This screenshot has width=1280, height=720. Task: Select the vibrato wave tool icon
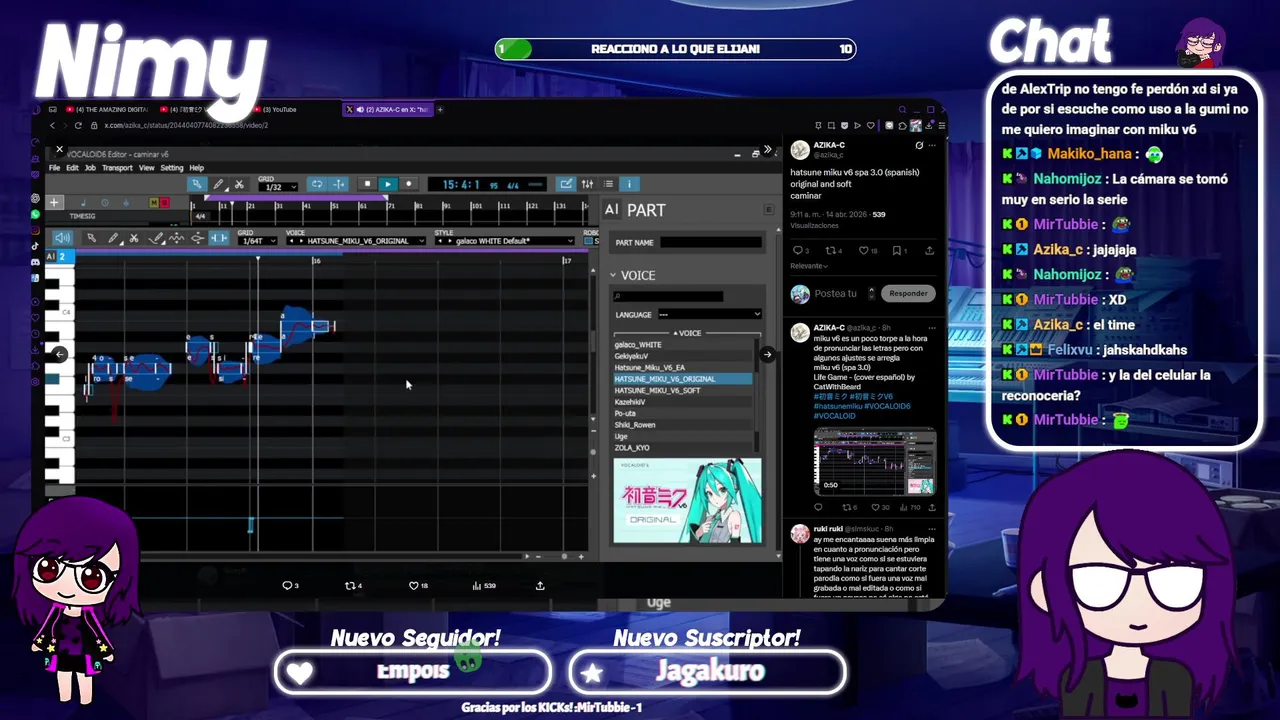(177, 238)
